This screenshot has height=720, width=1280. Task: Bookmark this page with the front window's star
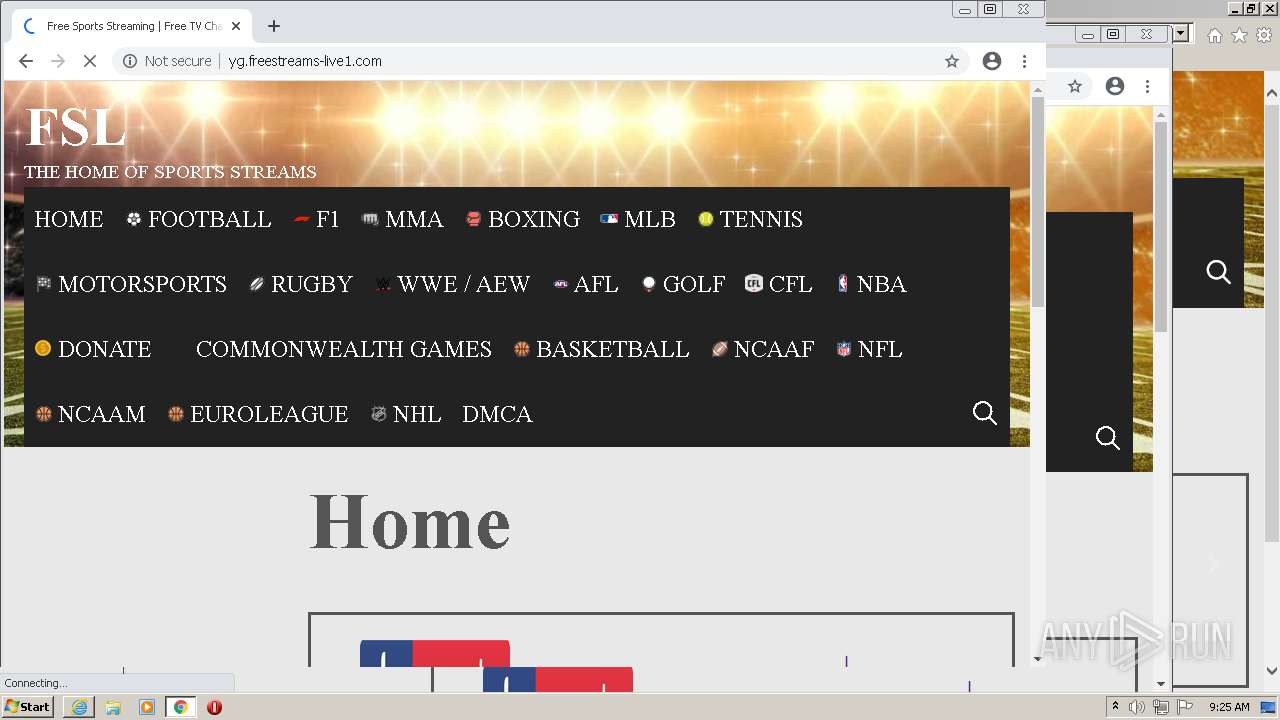[952, 61]
